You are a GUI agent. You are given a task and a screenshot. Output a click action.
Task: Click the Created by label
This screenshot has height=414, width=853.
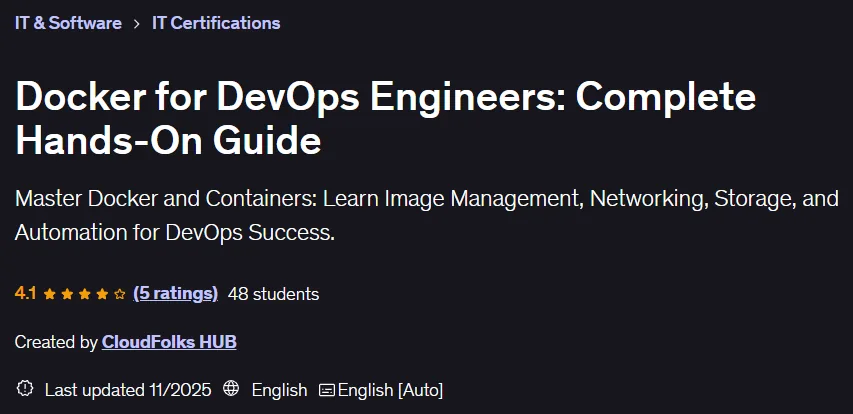click(56, 342)
